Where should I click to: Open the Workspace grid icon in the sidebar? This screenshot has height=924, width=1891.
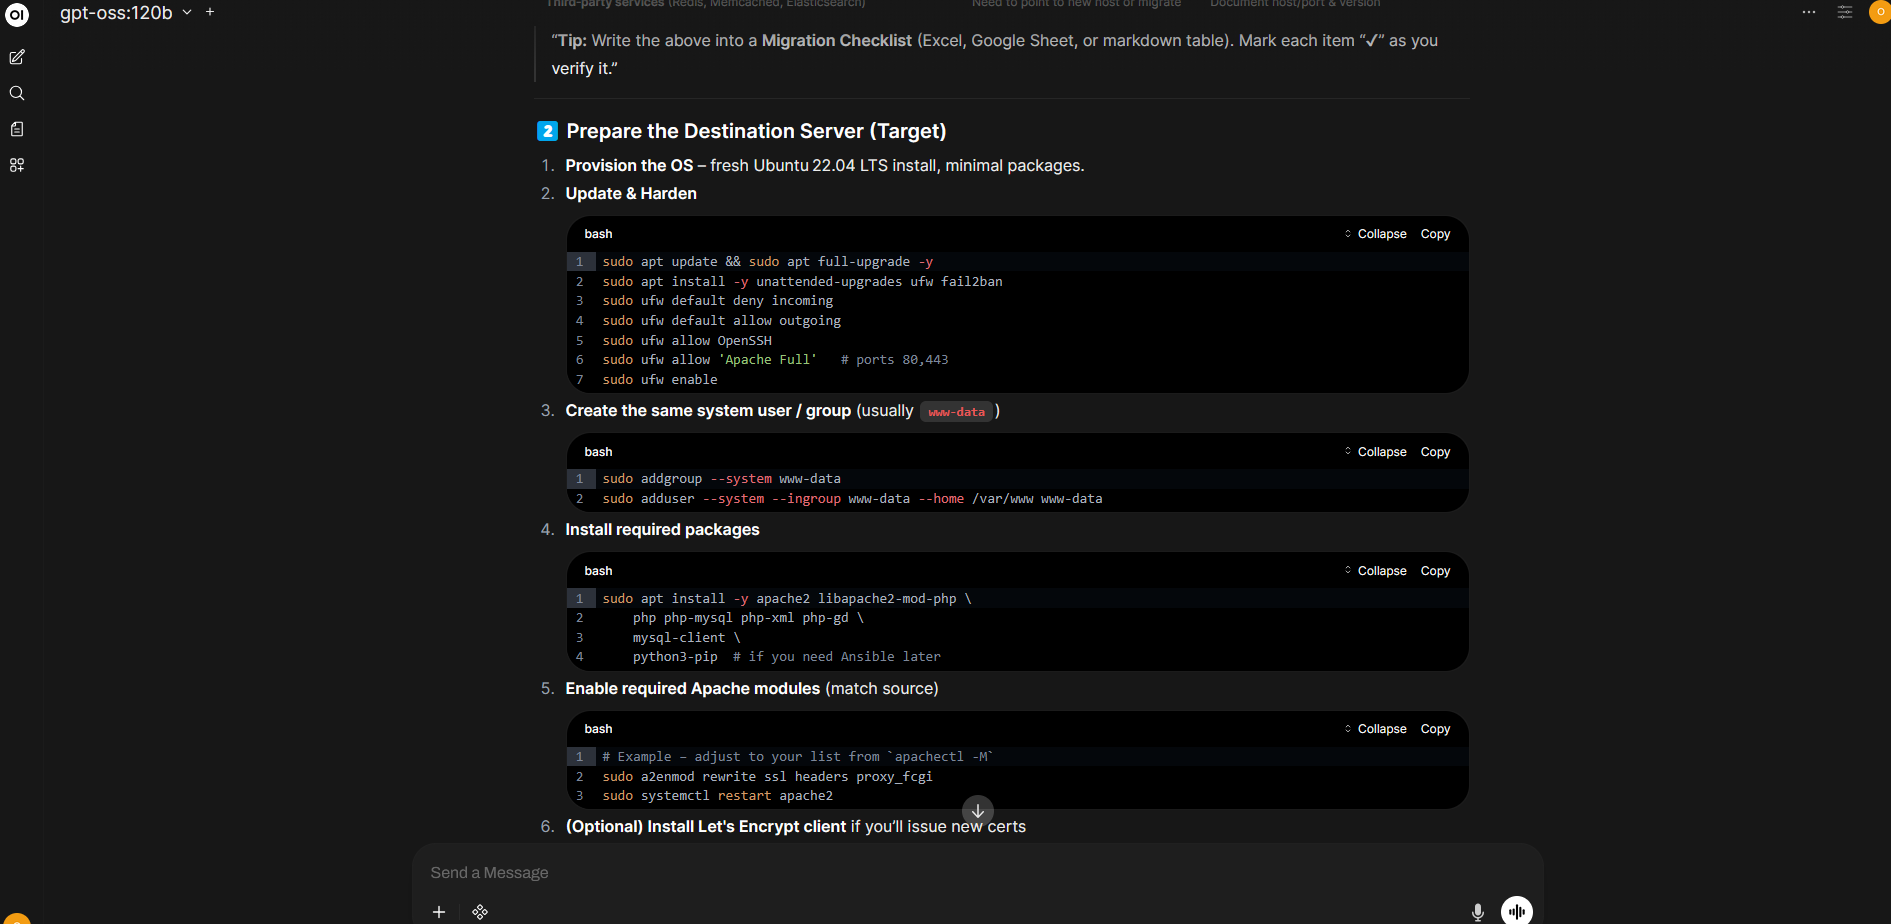coord(17,165)
